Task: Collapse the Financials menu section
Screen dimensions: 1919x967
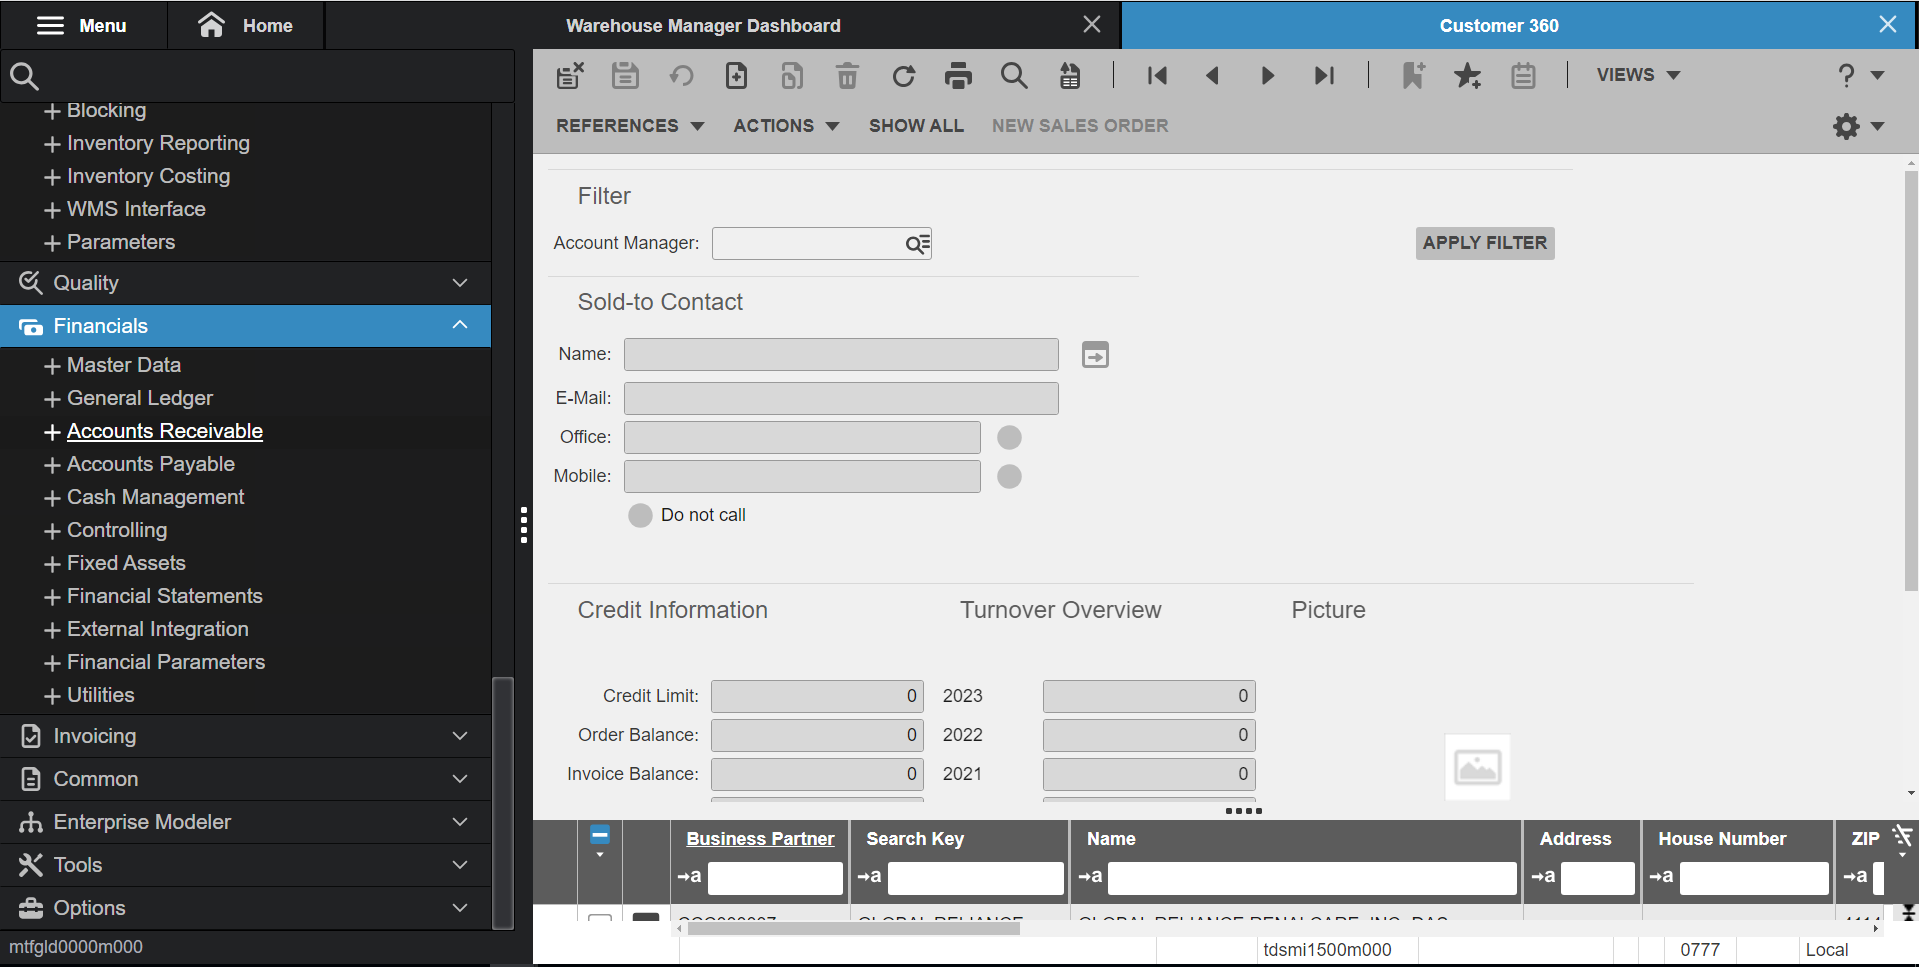Action: (245, 326)
